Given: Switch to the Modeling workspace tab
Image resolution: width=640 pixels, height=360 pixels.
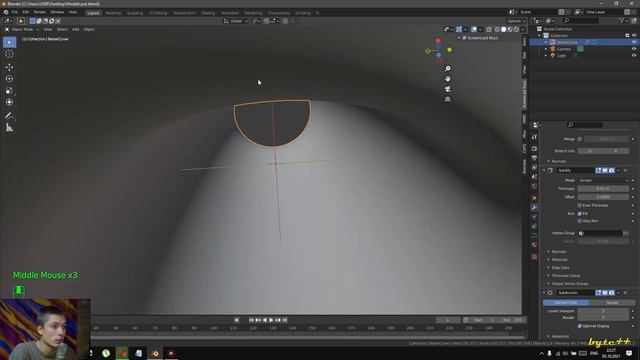Looking at the screenshot, I should click(113, 13).
